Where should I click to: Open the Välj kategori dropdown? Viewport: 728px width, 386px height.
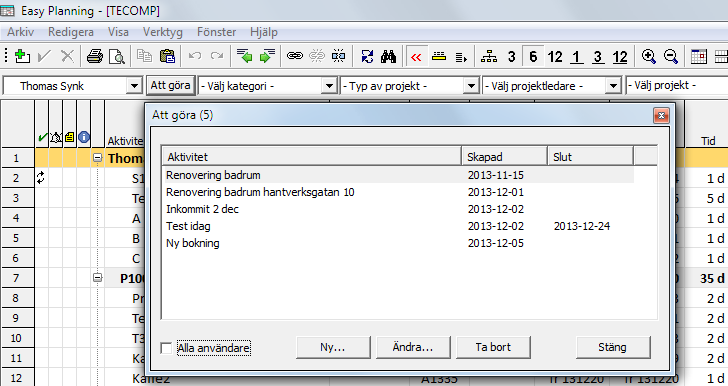[329, 86]
